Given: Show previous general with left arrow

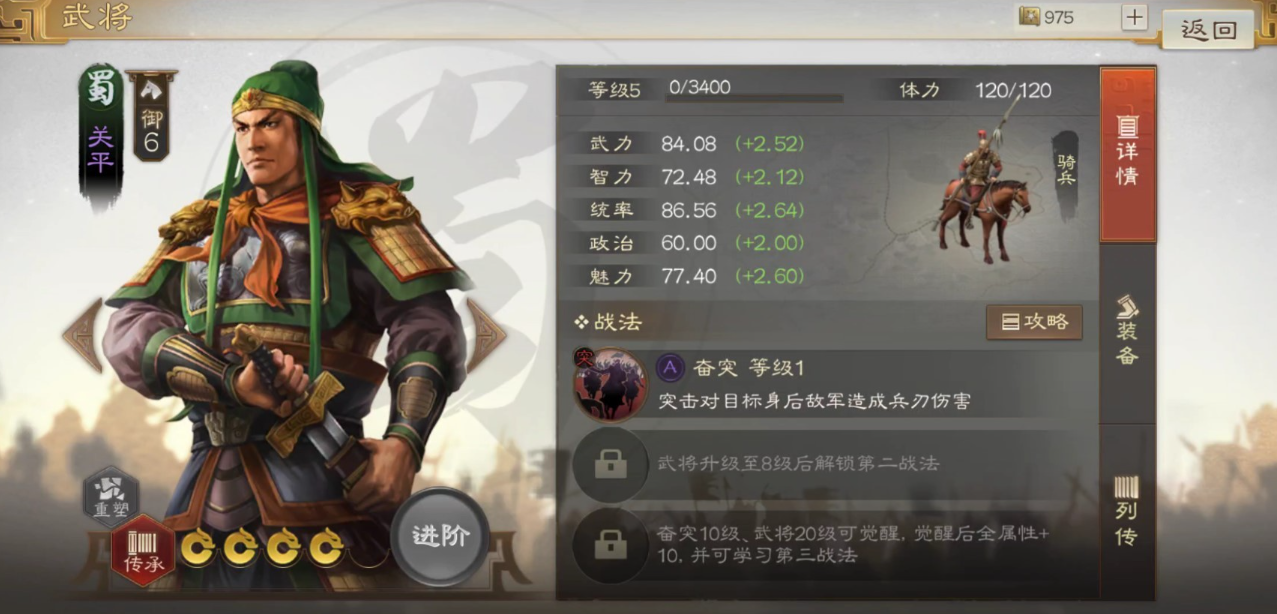Looking at the screenshot, I should tap(82, 334).
